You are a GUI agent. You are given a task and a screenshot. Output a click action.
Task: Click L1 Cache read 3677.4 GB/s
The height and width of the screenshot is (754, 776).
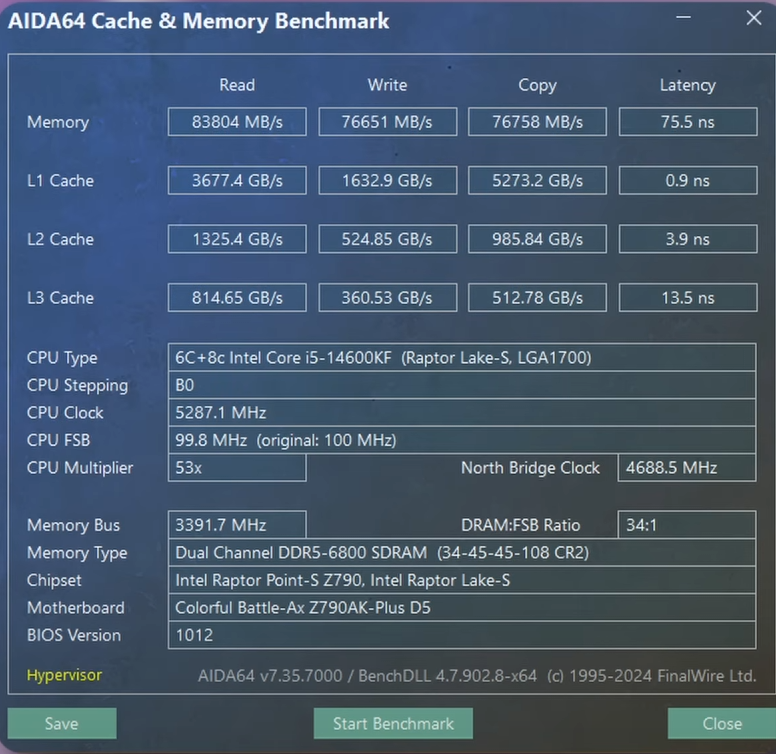237,180
